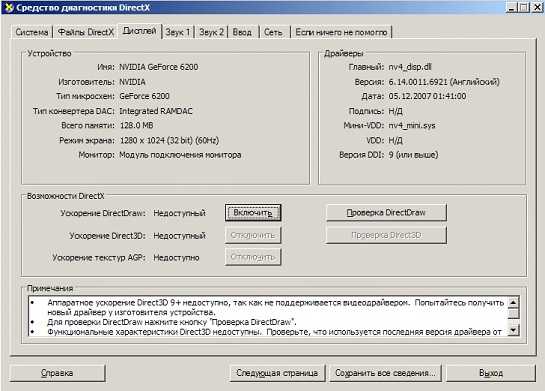Viewport: 545px width, 391px height.
Task: Click notes scrollbar up arrow
Action: pos(513,302)
